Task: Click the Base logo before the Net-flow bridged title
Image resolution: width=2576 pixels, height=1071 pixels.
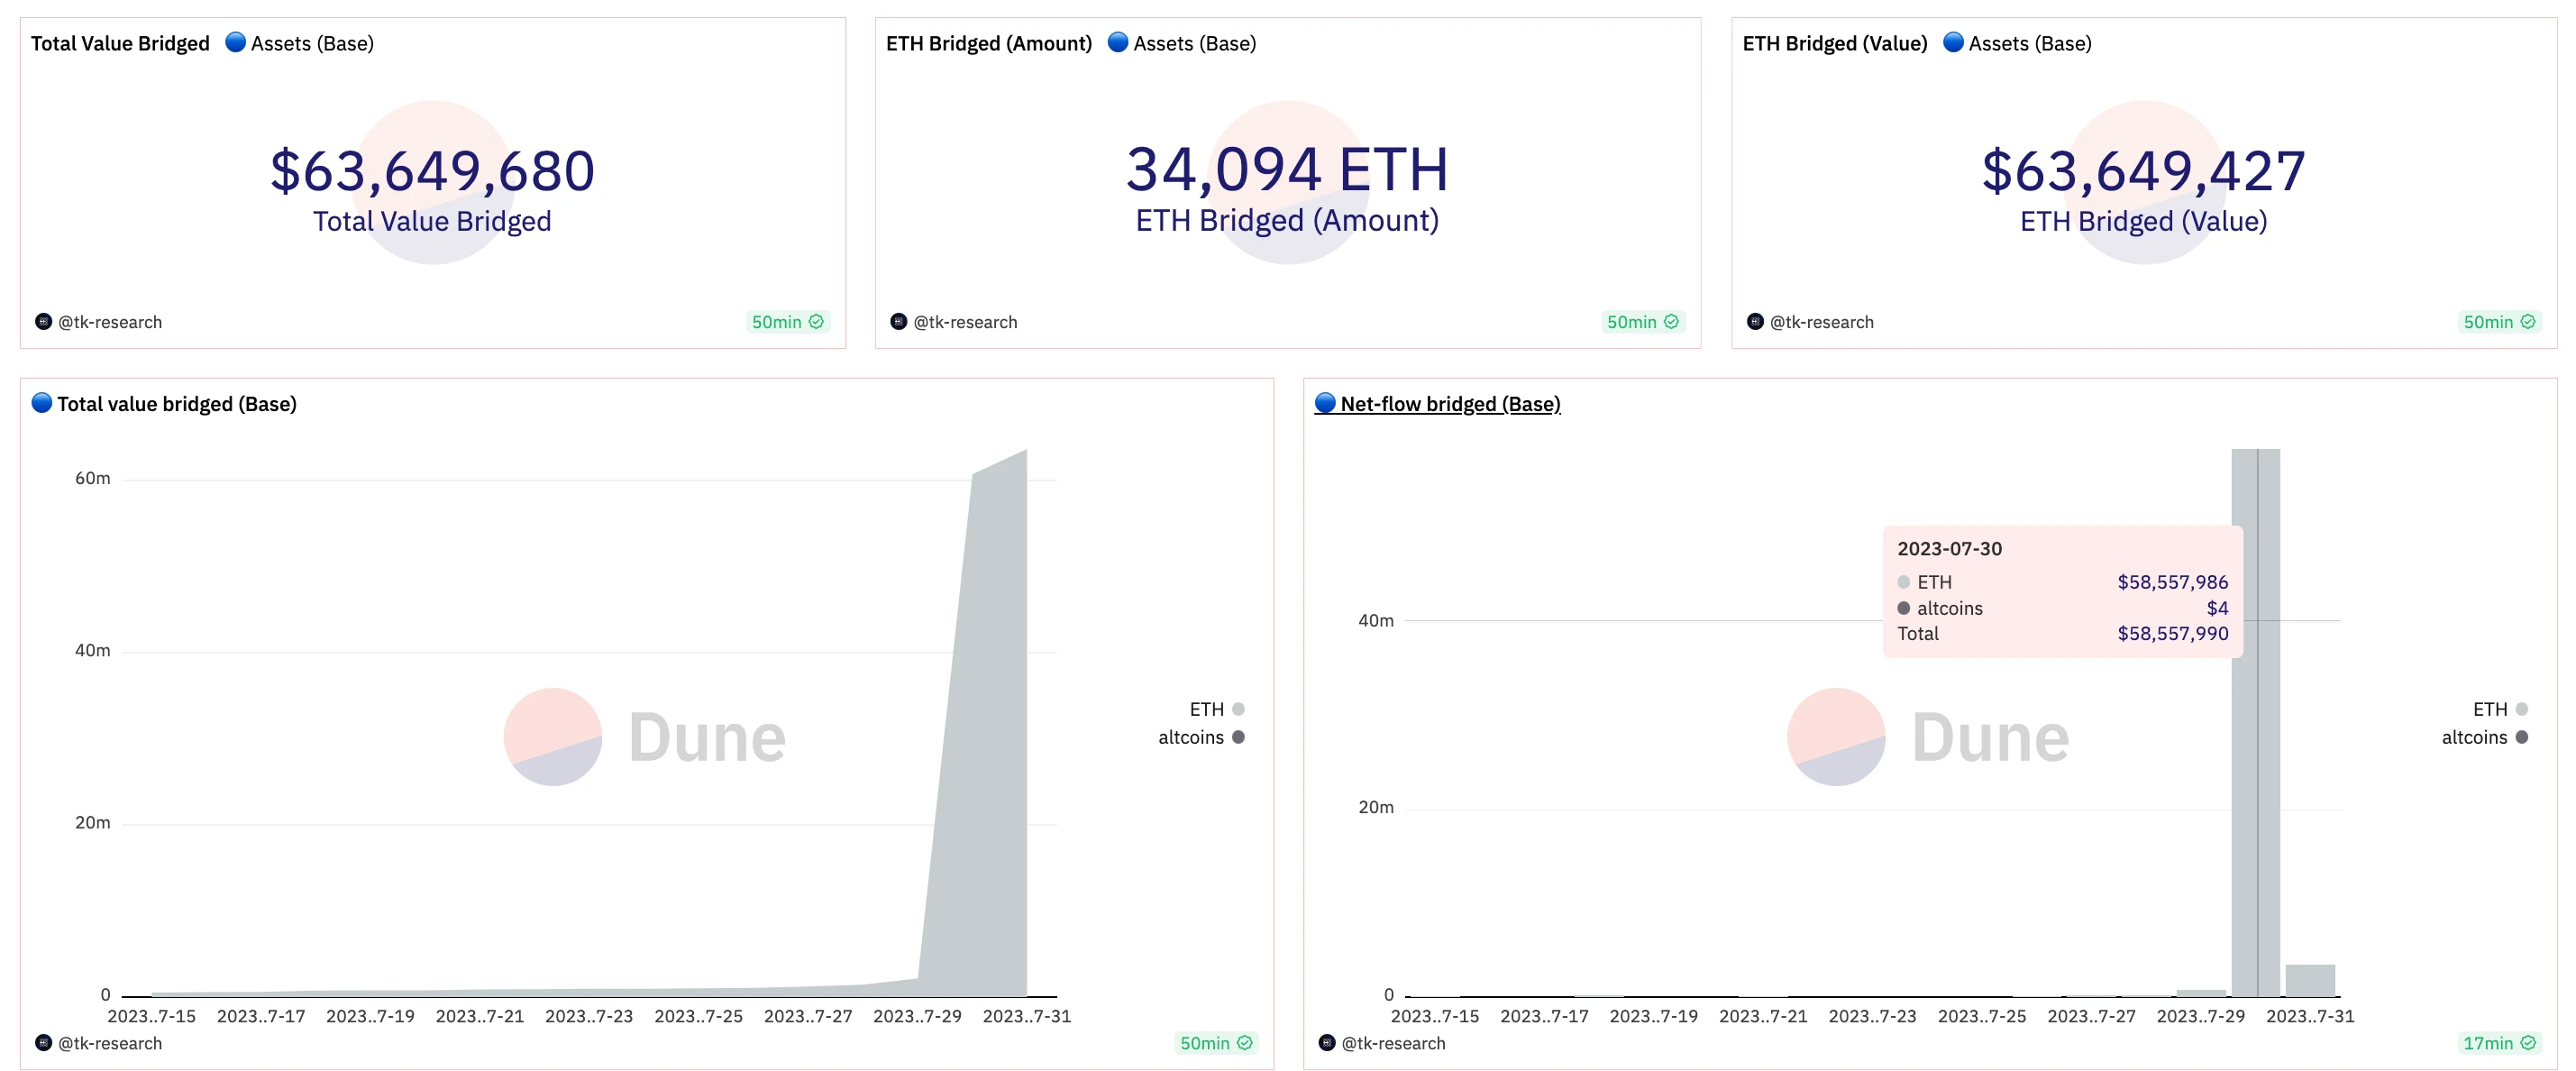Action: pos(1325,403)
